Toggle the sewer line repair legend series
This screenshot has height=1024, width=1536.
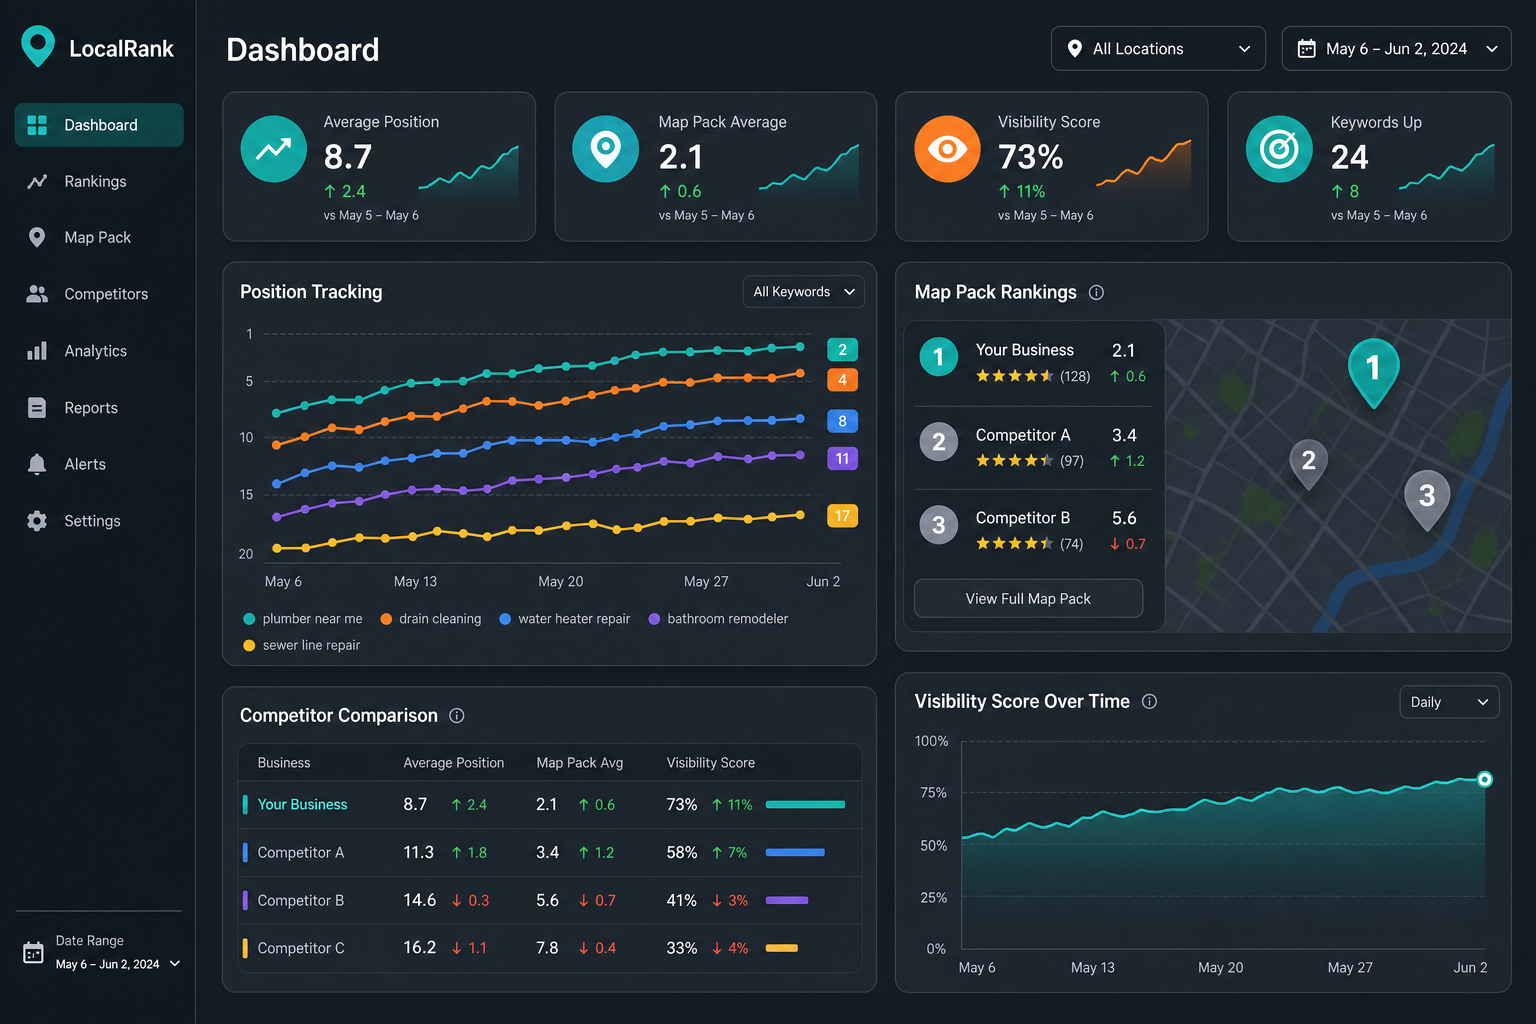point(302,645)
